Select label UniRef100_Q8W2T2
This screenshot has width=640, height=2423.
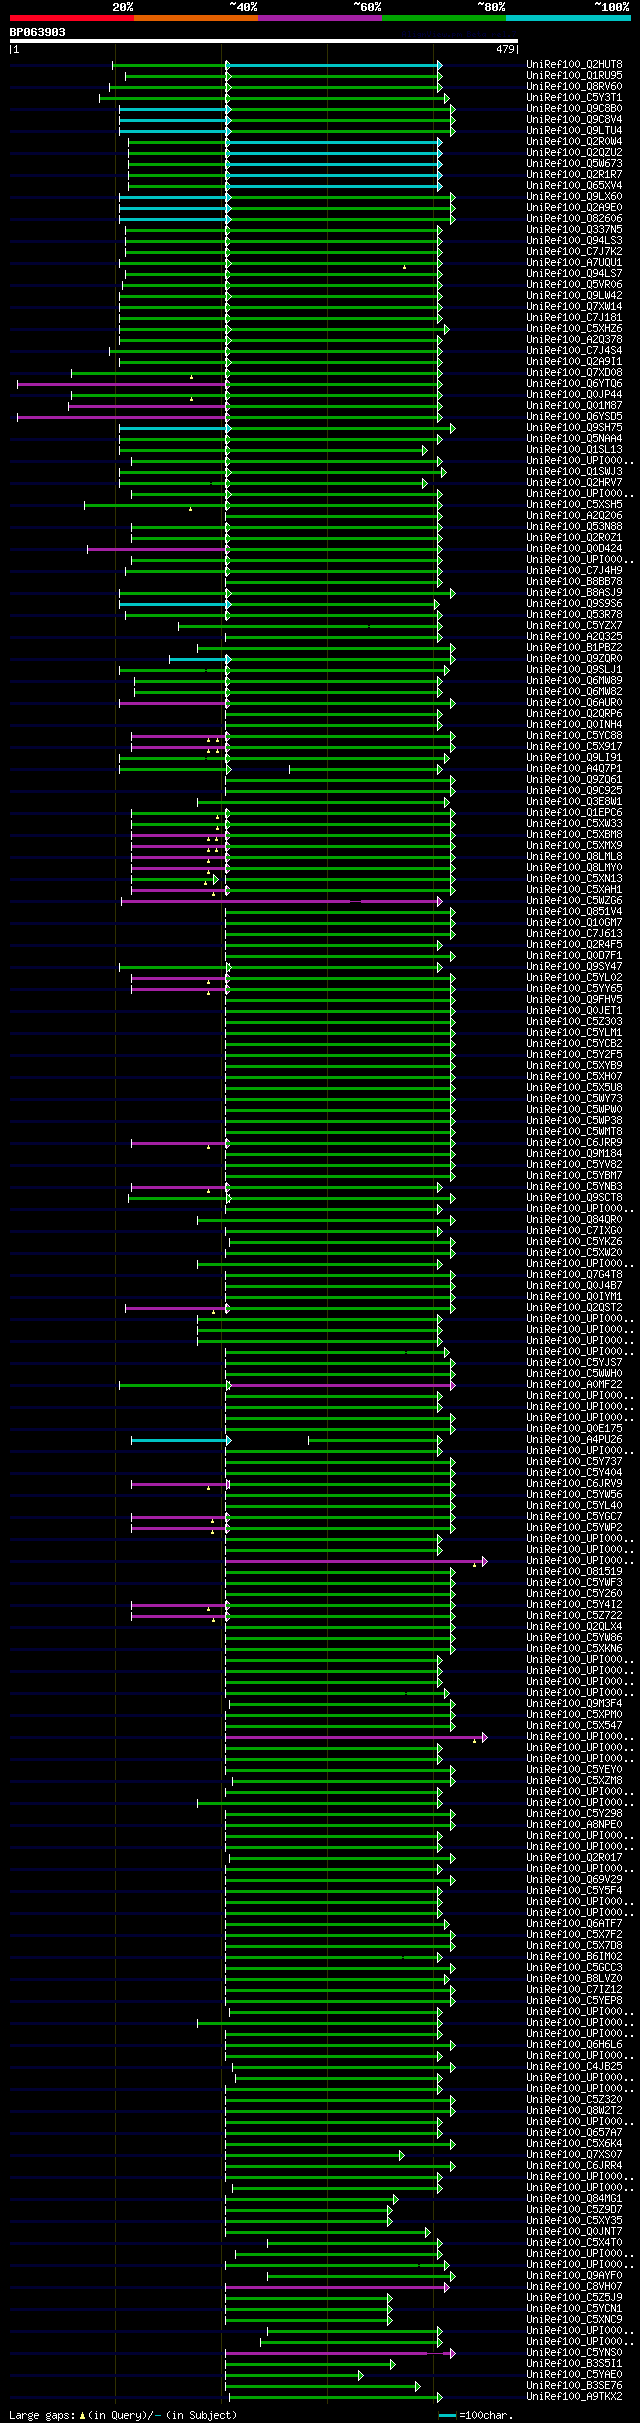pos(574,2111)
